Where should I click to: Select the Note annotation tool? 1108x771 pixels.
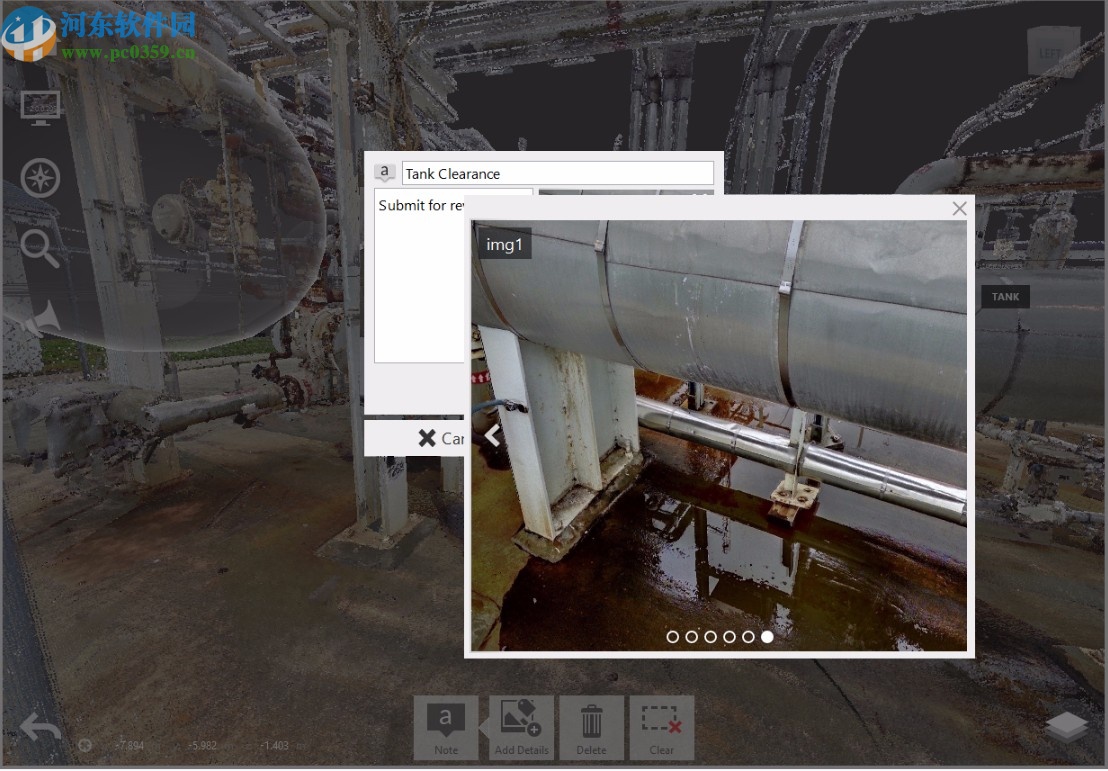pos(445,727)
